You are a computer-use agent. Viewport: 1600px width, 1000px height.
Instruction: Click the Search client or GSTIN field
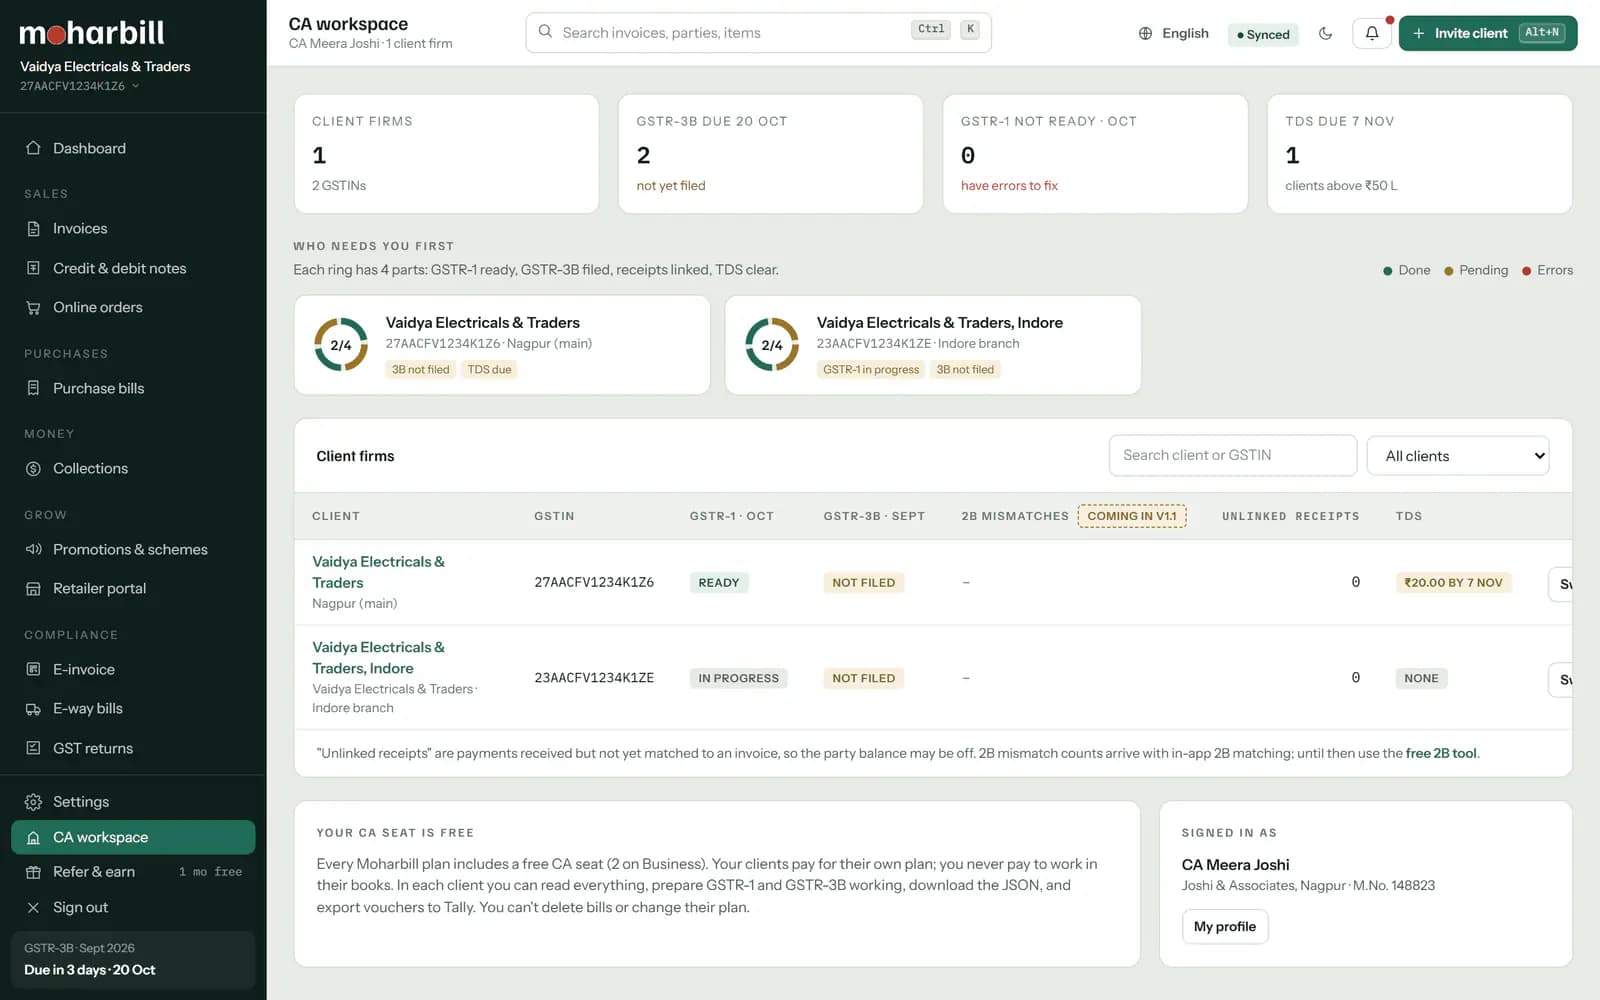pyautogui.click(x=1233, y=455)
